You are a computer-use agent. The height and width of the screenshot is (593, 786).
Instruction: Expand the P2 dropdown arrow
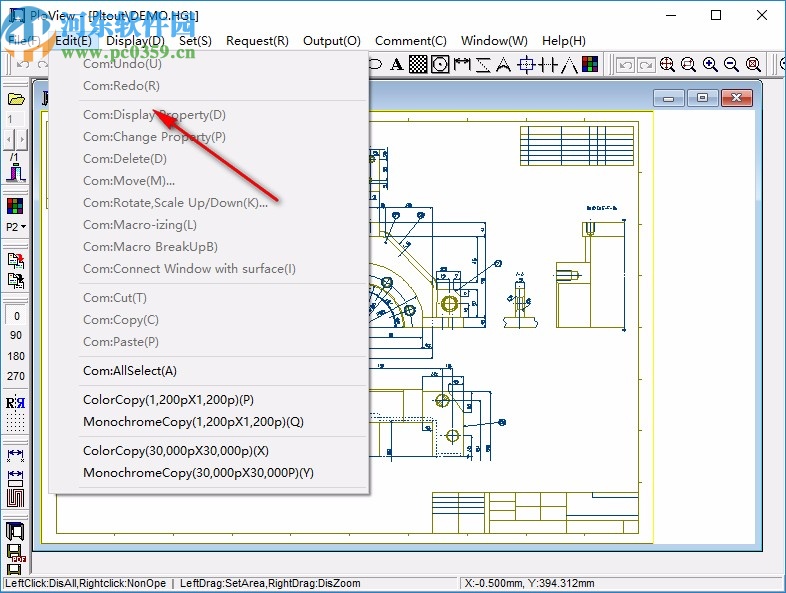tap(23, 227)
